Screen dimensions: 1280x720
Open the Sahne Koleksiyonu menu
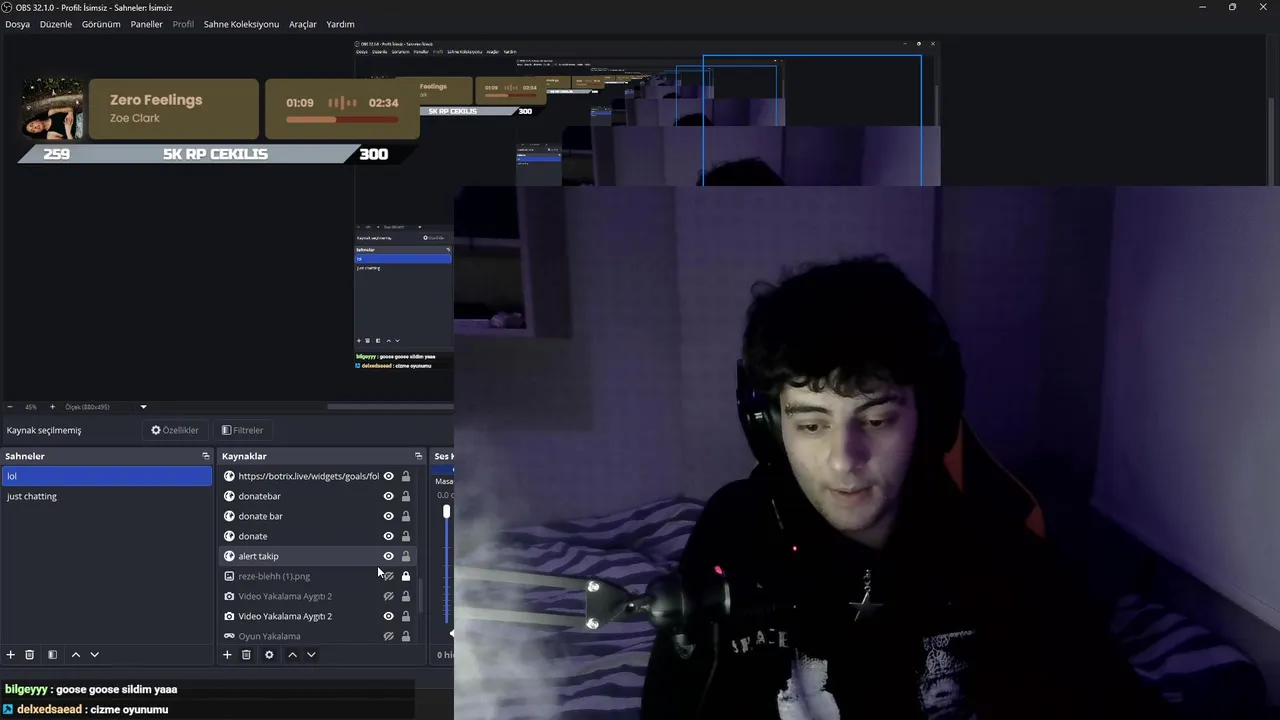[x=241, y=24]
